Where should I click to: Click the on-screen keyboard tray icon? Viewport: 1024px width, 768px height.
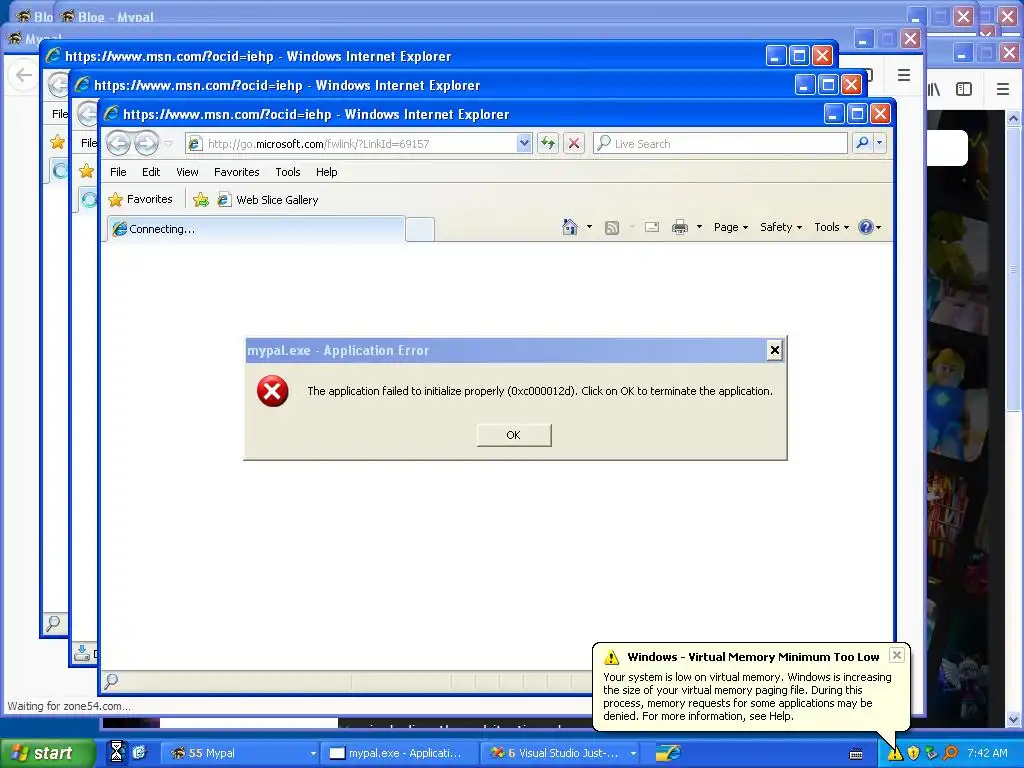coord(856,754)
